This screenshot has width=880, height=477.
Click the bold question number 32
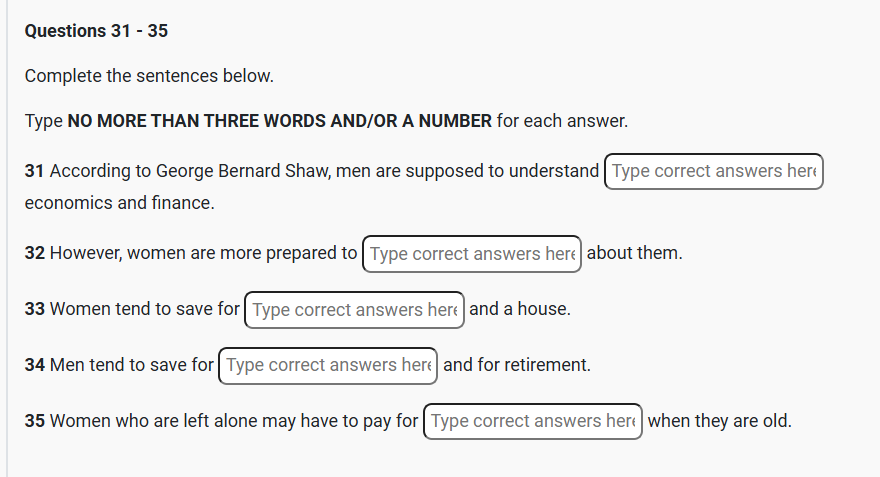click(x=35, y=254)
